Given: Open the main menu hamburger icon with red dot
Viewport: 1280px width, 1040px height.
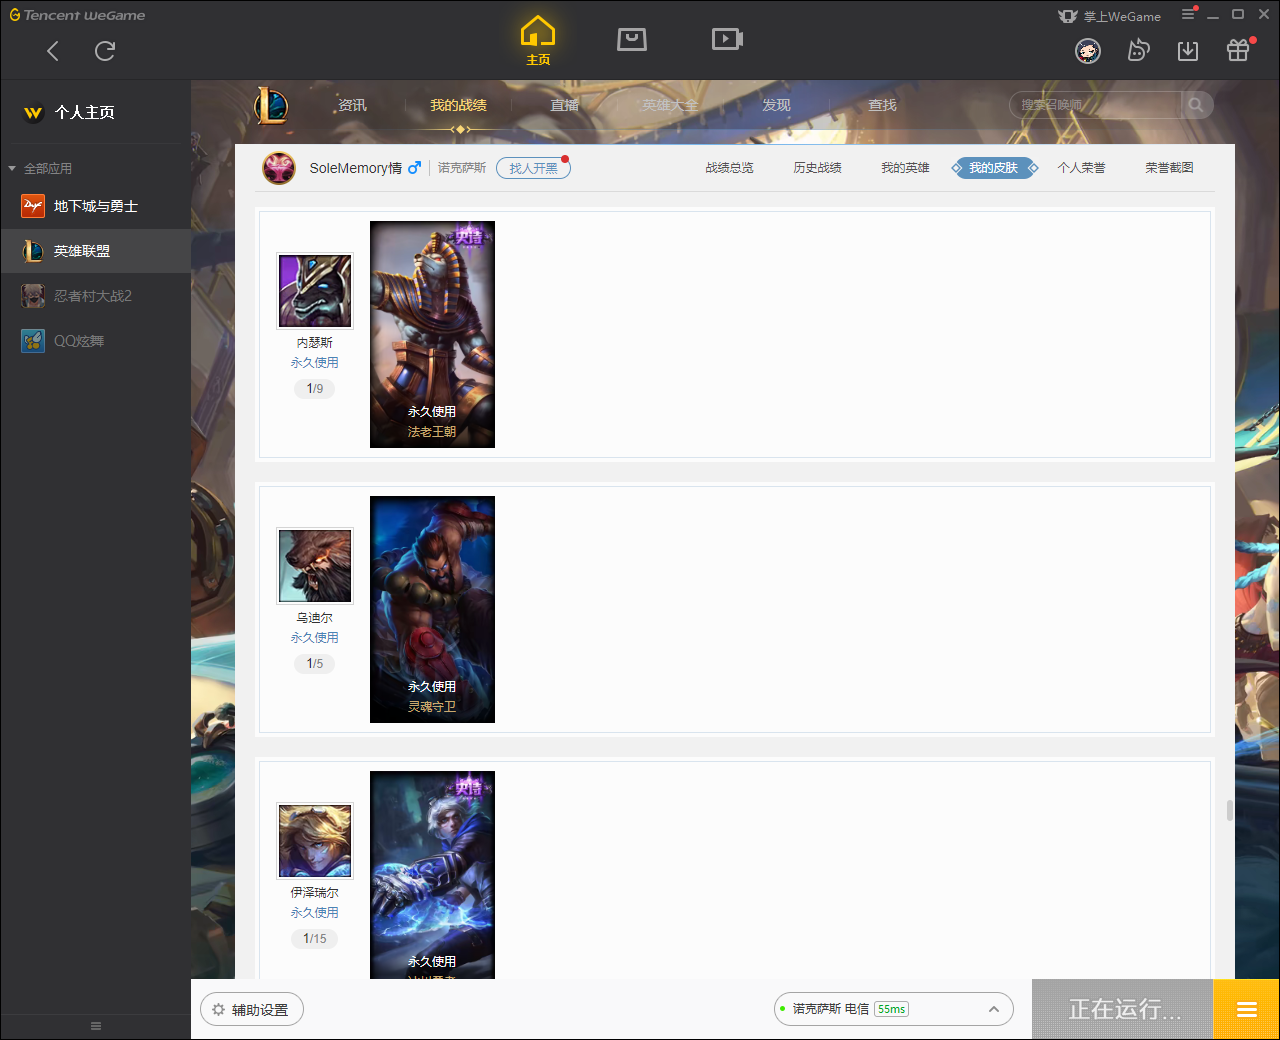Looking at the screenshot, I should pos(1188,14).
